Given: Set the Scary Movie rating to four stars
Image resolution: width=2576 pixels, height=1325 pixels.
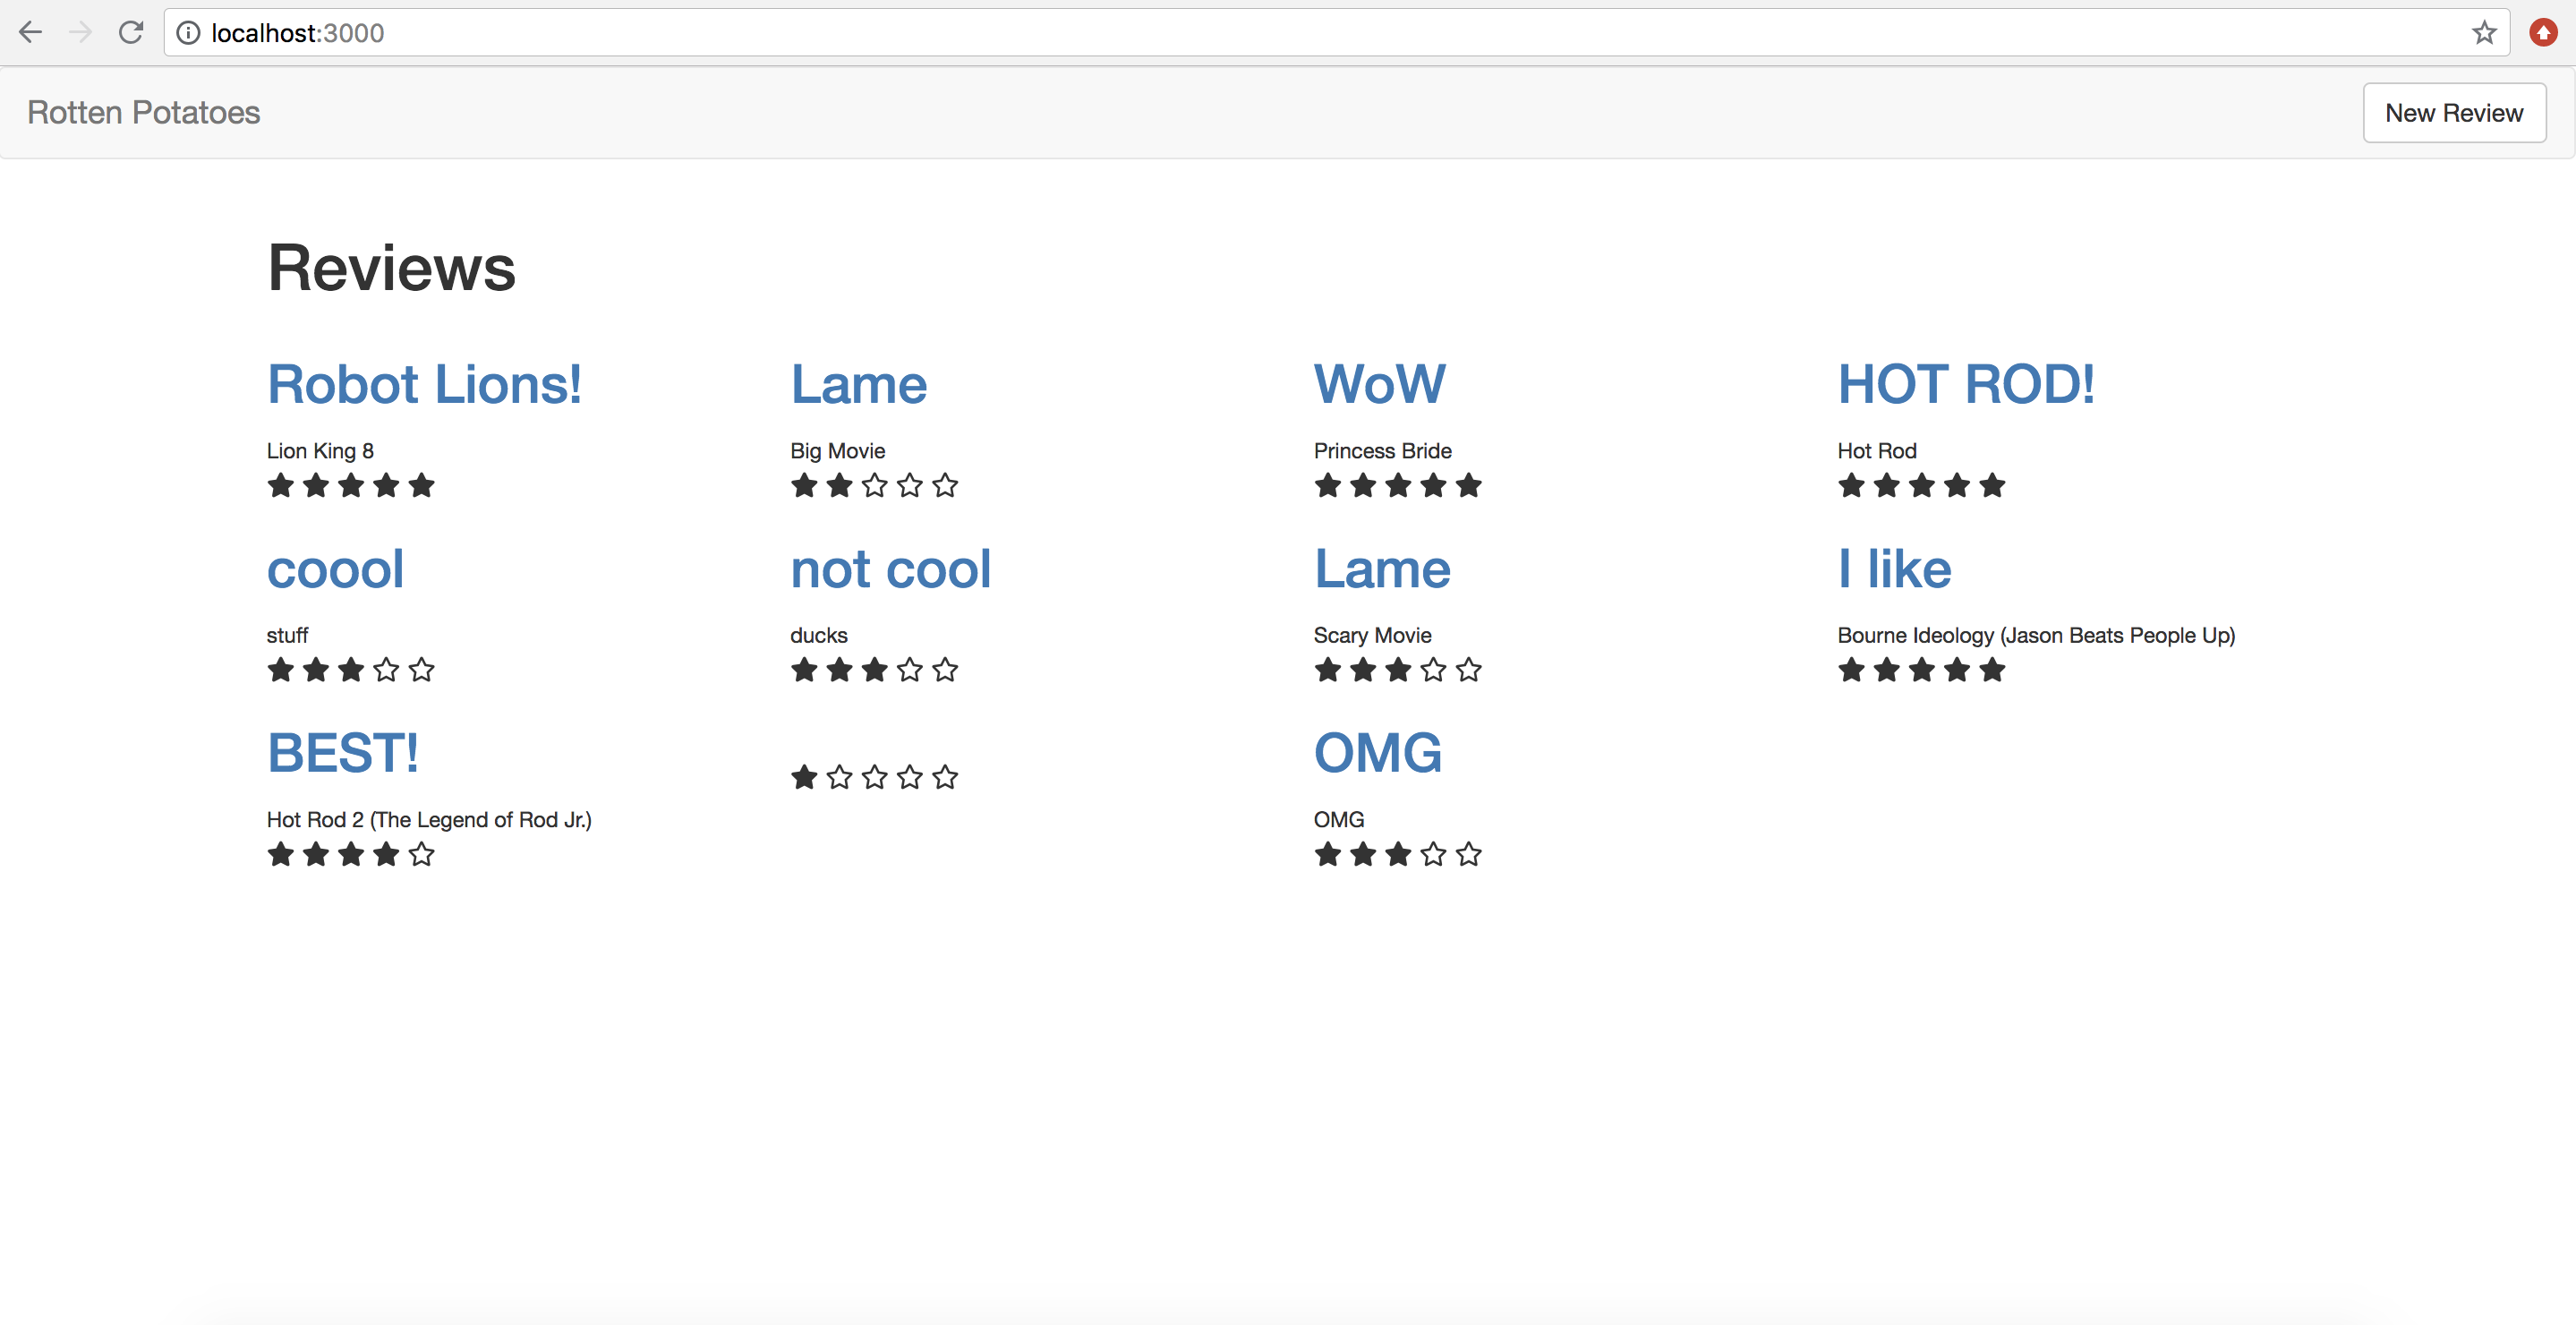Looking at the screenshot, I should [x=1433, y=671].
